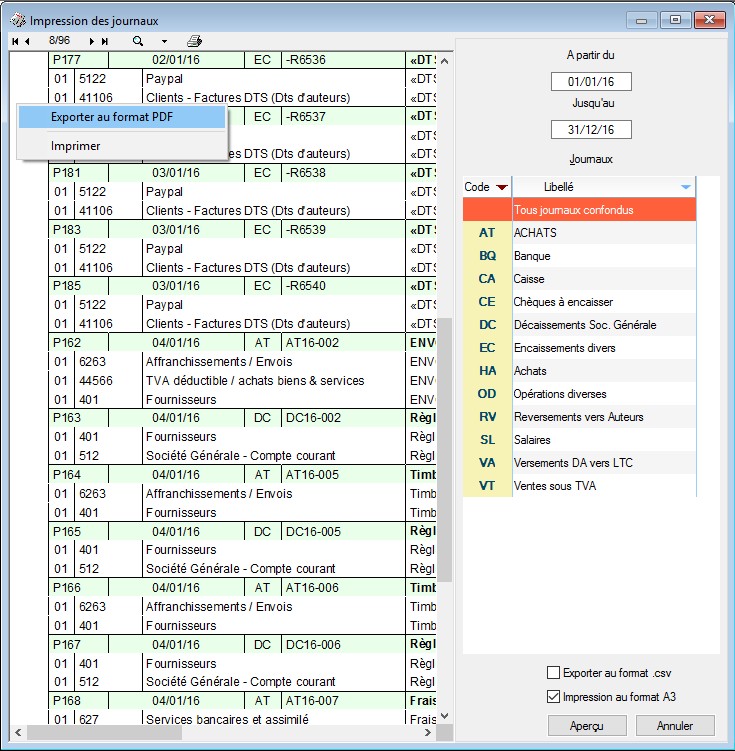Click preview scroll down arrow
This screenshot has height=751, width=735.
click(x=444, y=716)
